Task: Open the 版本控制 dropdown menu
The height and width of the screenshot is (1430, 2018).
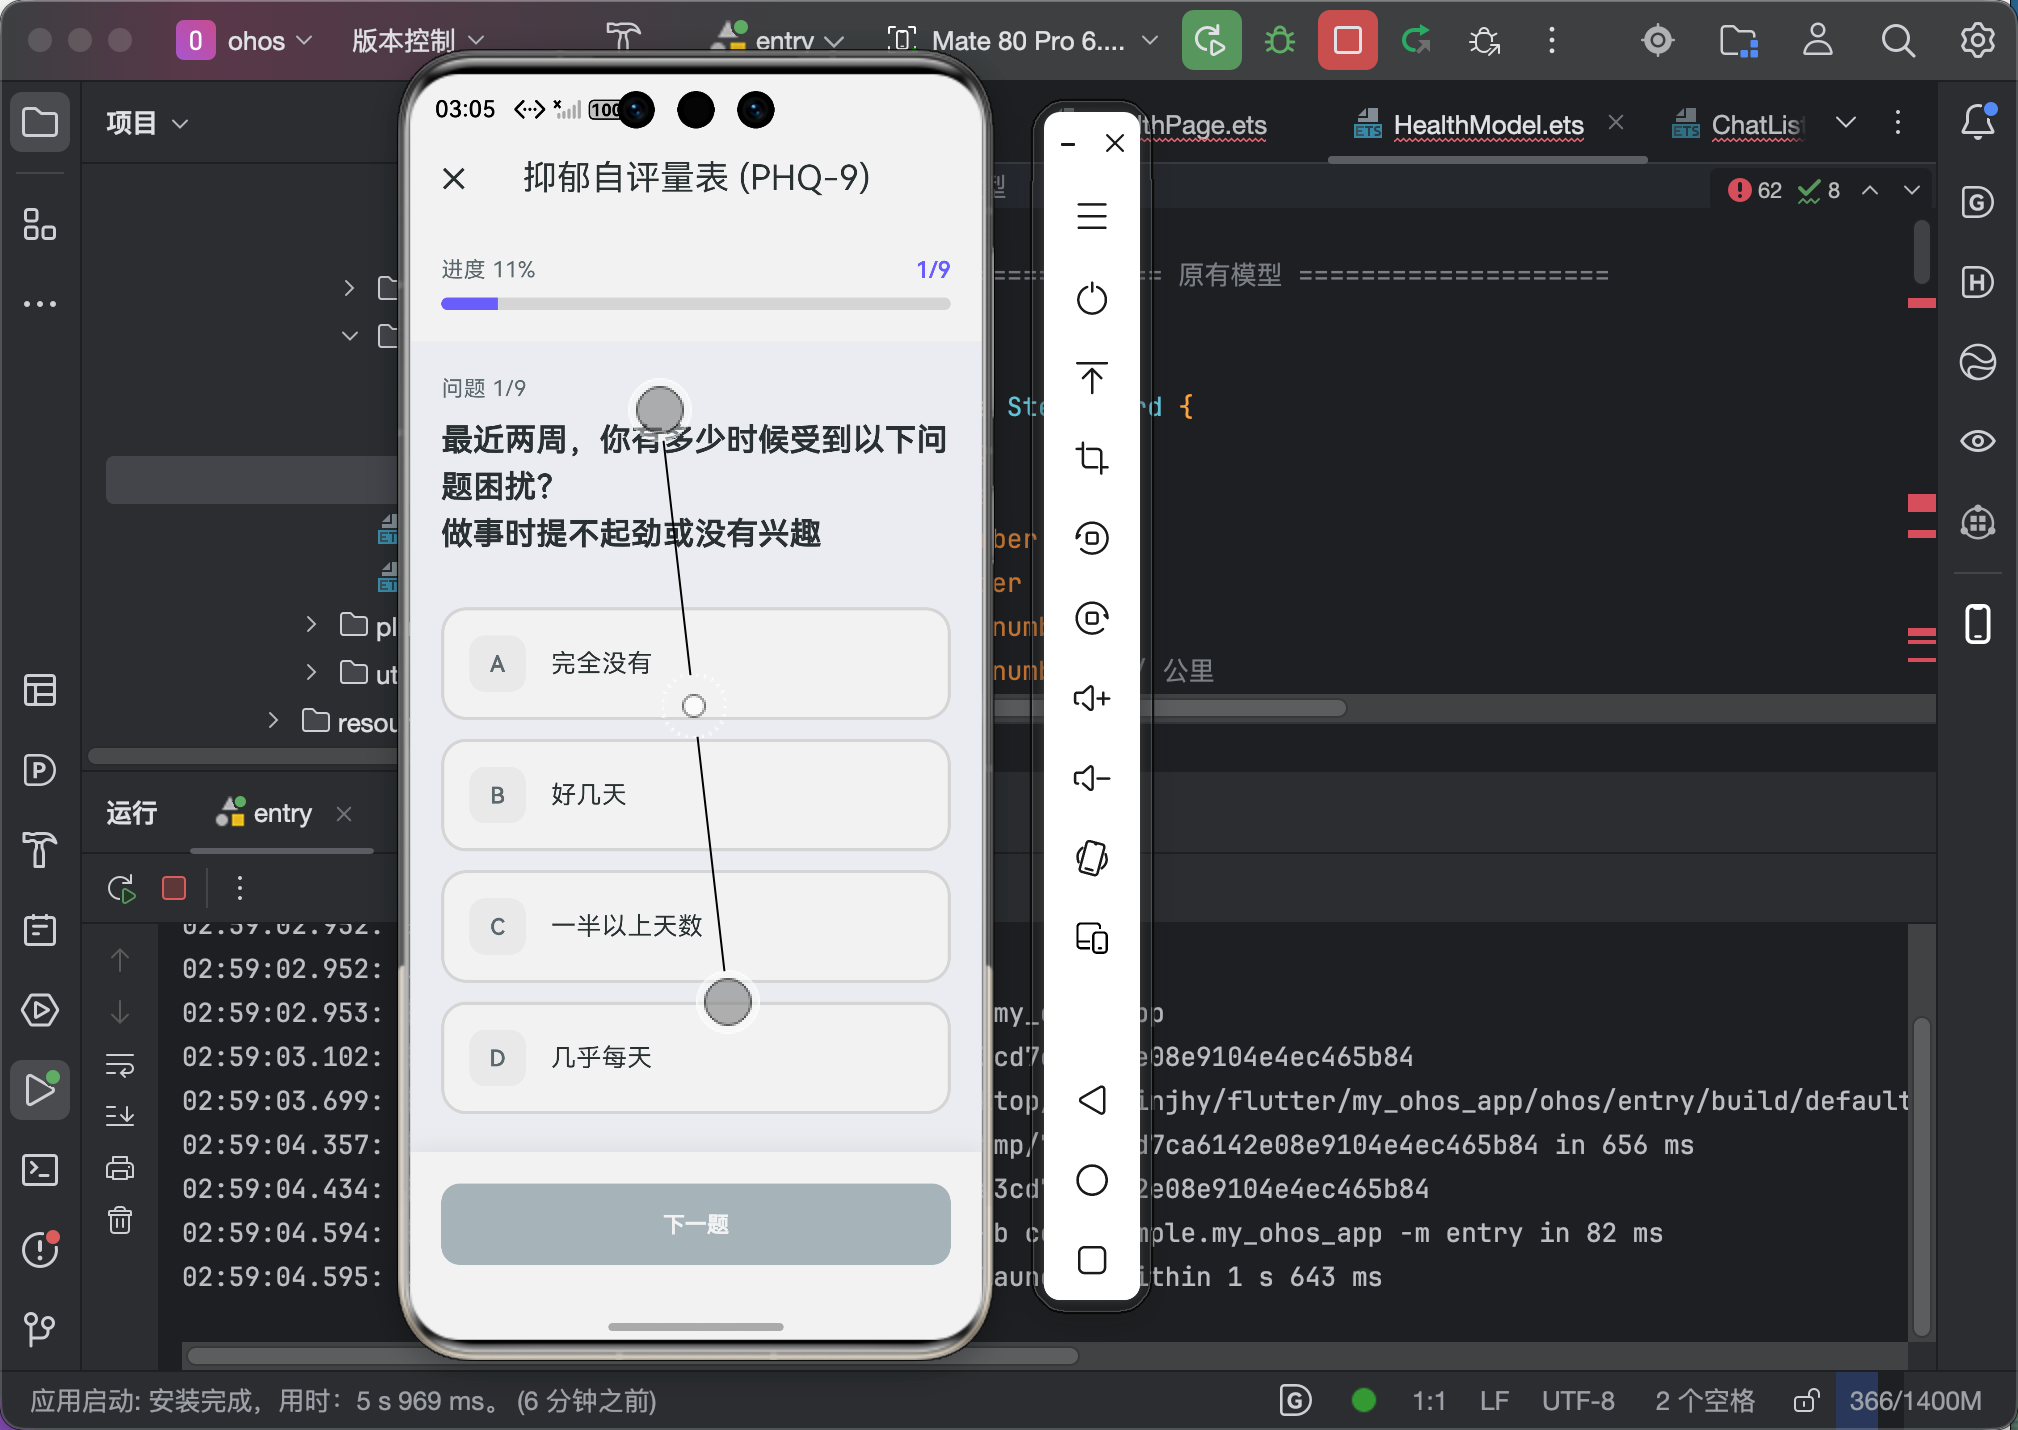Action: (x=418, y=41)
